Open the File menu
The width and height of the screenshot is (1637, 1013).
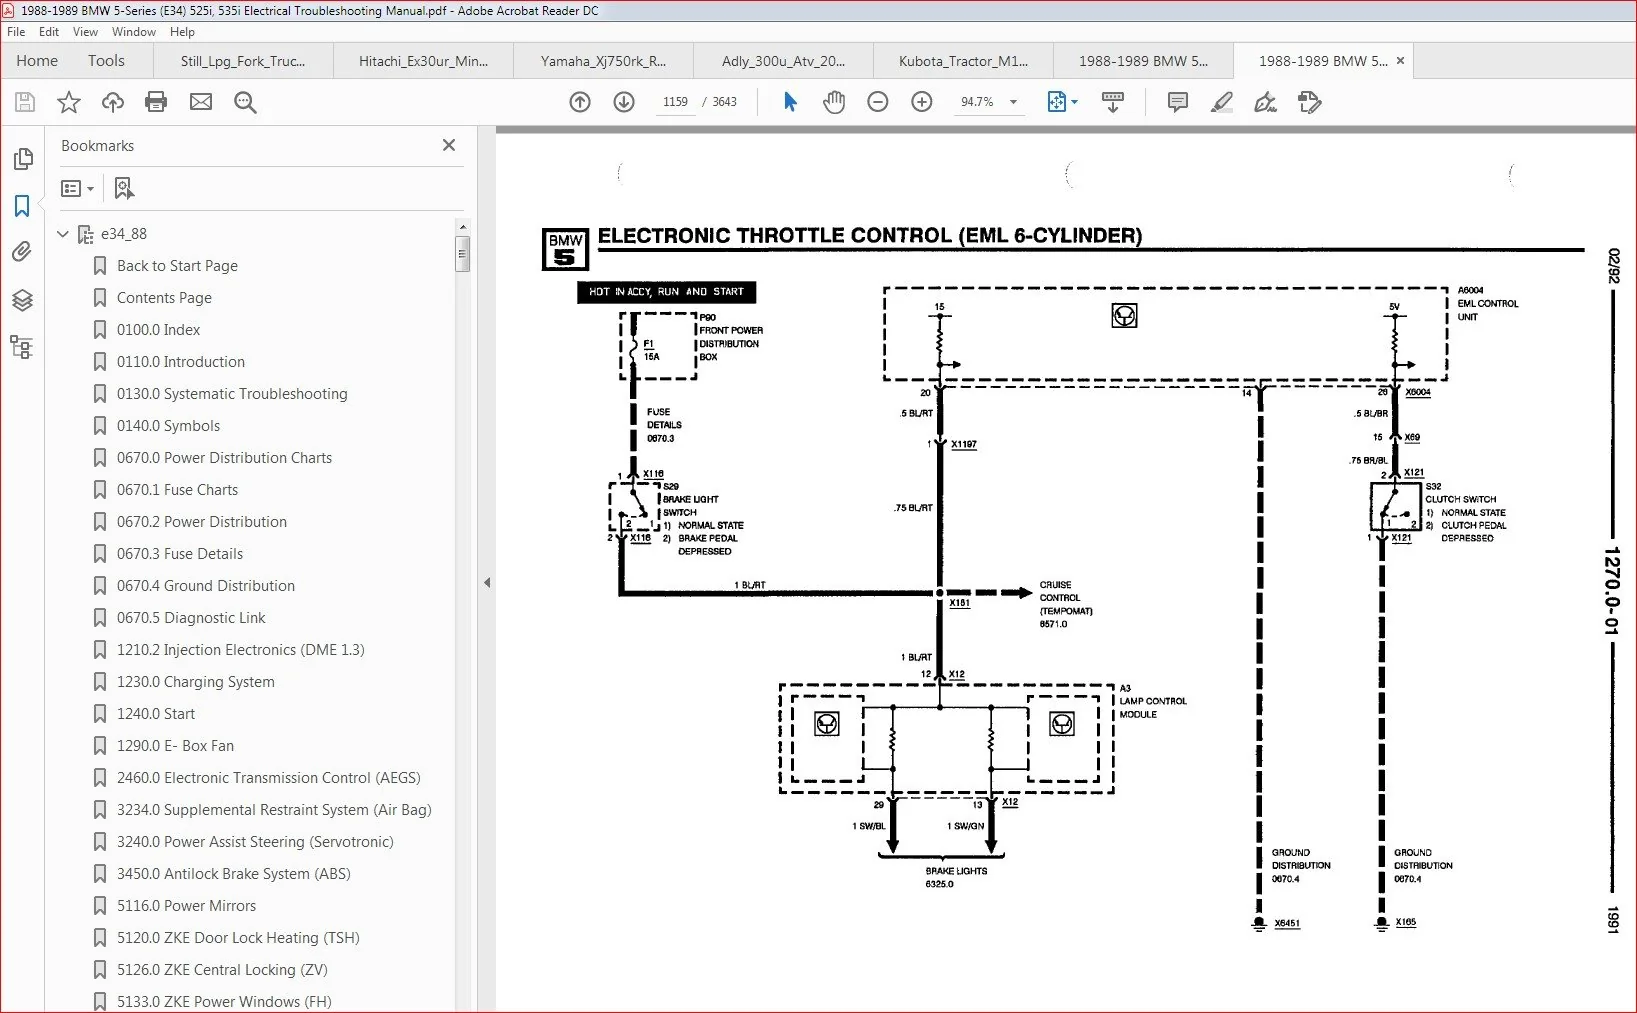pyautogui.click(x=16, y=32)
